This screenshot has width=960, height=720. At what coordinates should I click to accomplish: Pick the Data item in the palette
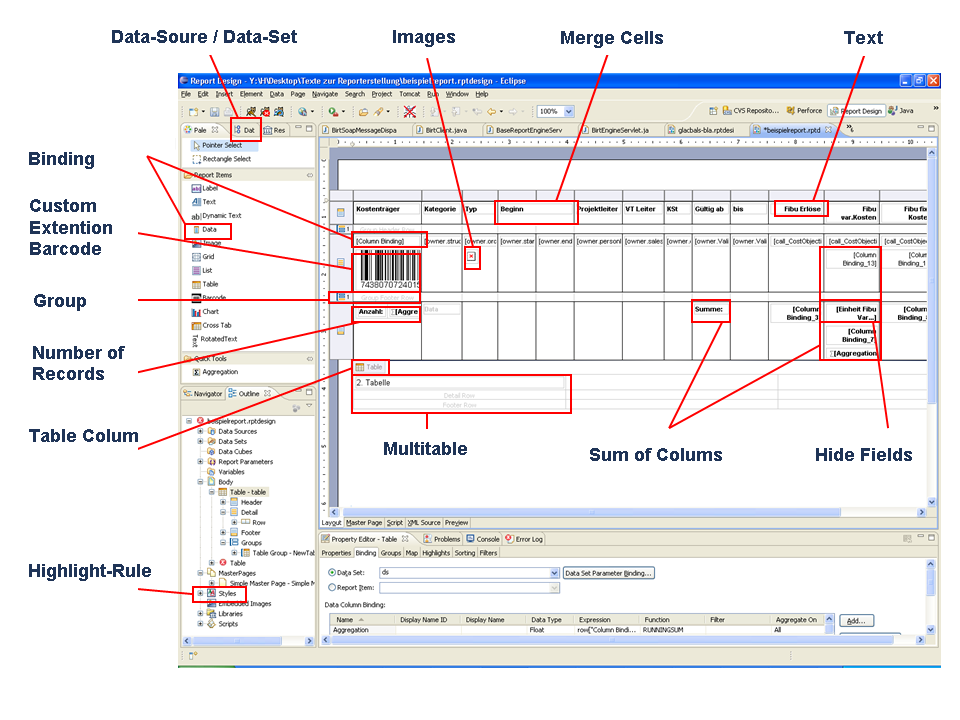204,230
